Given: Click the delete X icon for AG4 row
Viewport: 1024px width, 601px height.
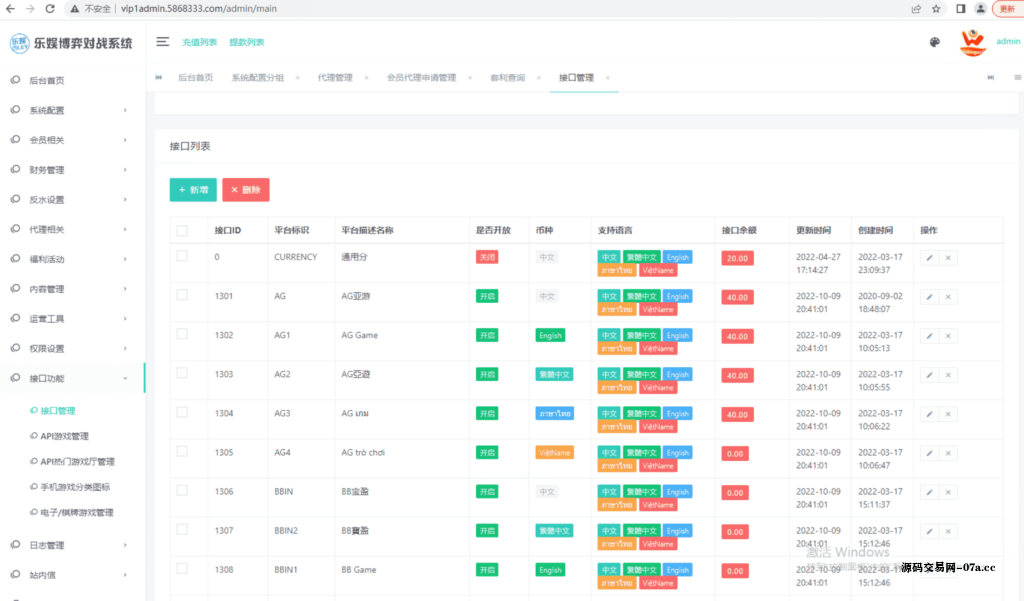Looking at the screenshot, I should (x=948, y=453).
